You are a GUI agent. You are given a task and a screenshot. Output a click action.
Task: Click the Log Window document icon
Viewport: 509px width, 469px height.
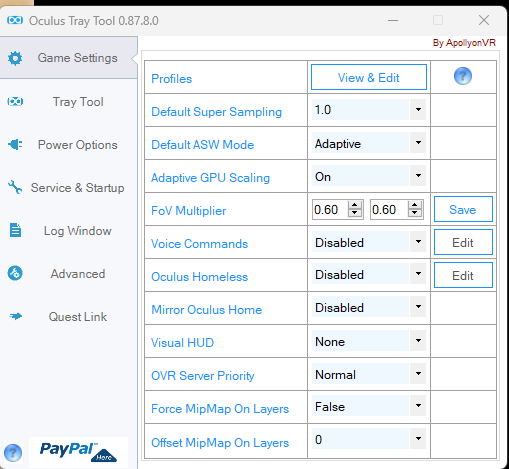click(x=15, y=230)
